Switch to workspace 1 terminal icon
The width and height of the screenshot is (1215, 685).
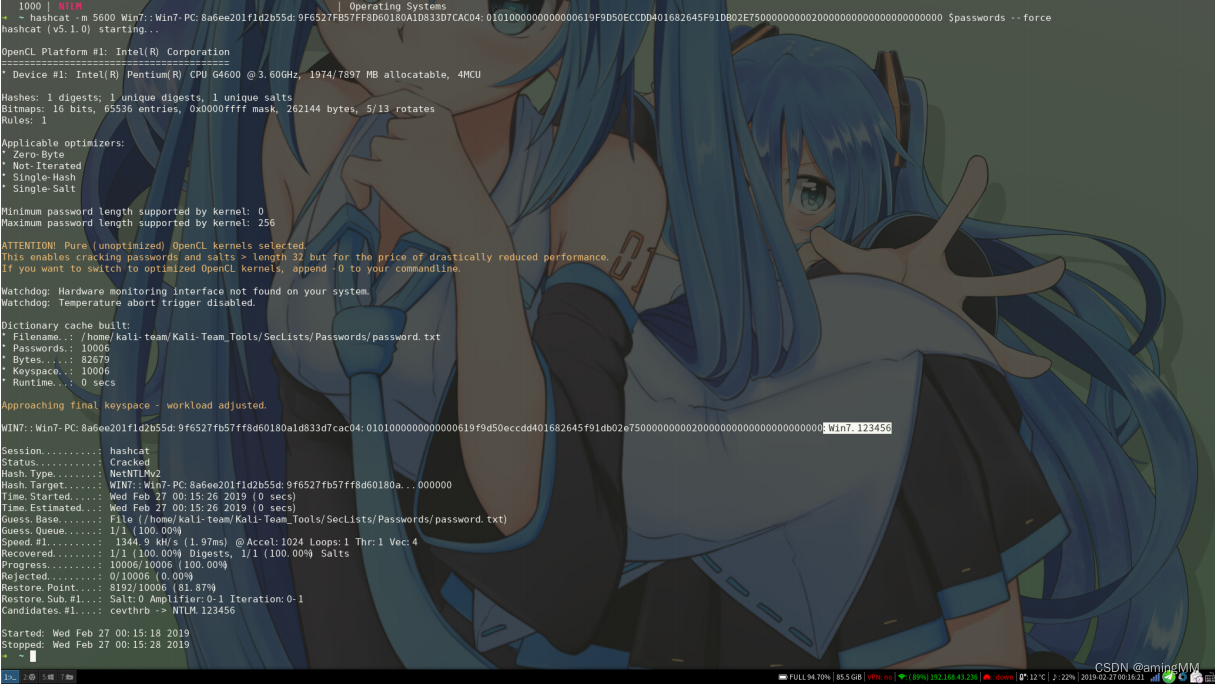[10, 677]
